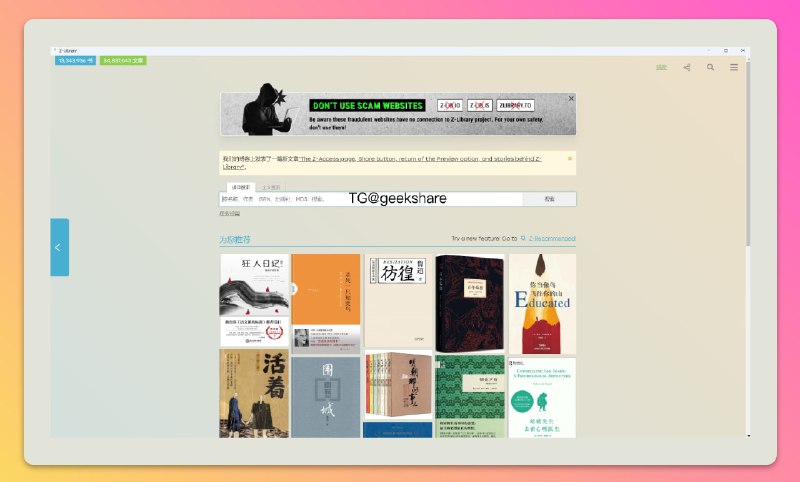Click the green articles count badge
The image size is (800, 482).
point(123,60)
